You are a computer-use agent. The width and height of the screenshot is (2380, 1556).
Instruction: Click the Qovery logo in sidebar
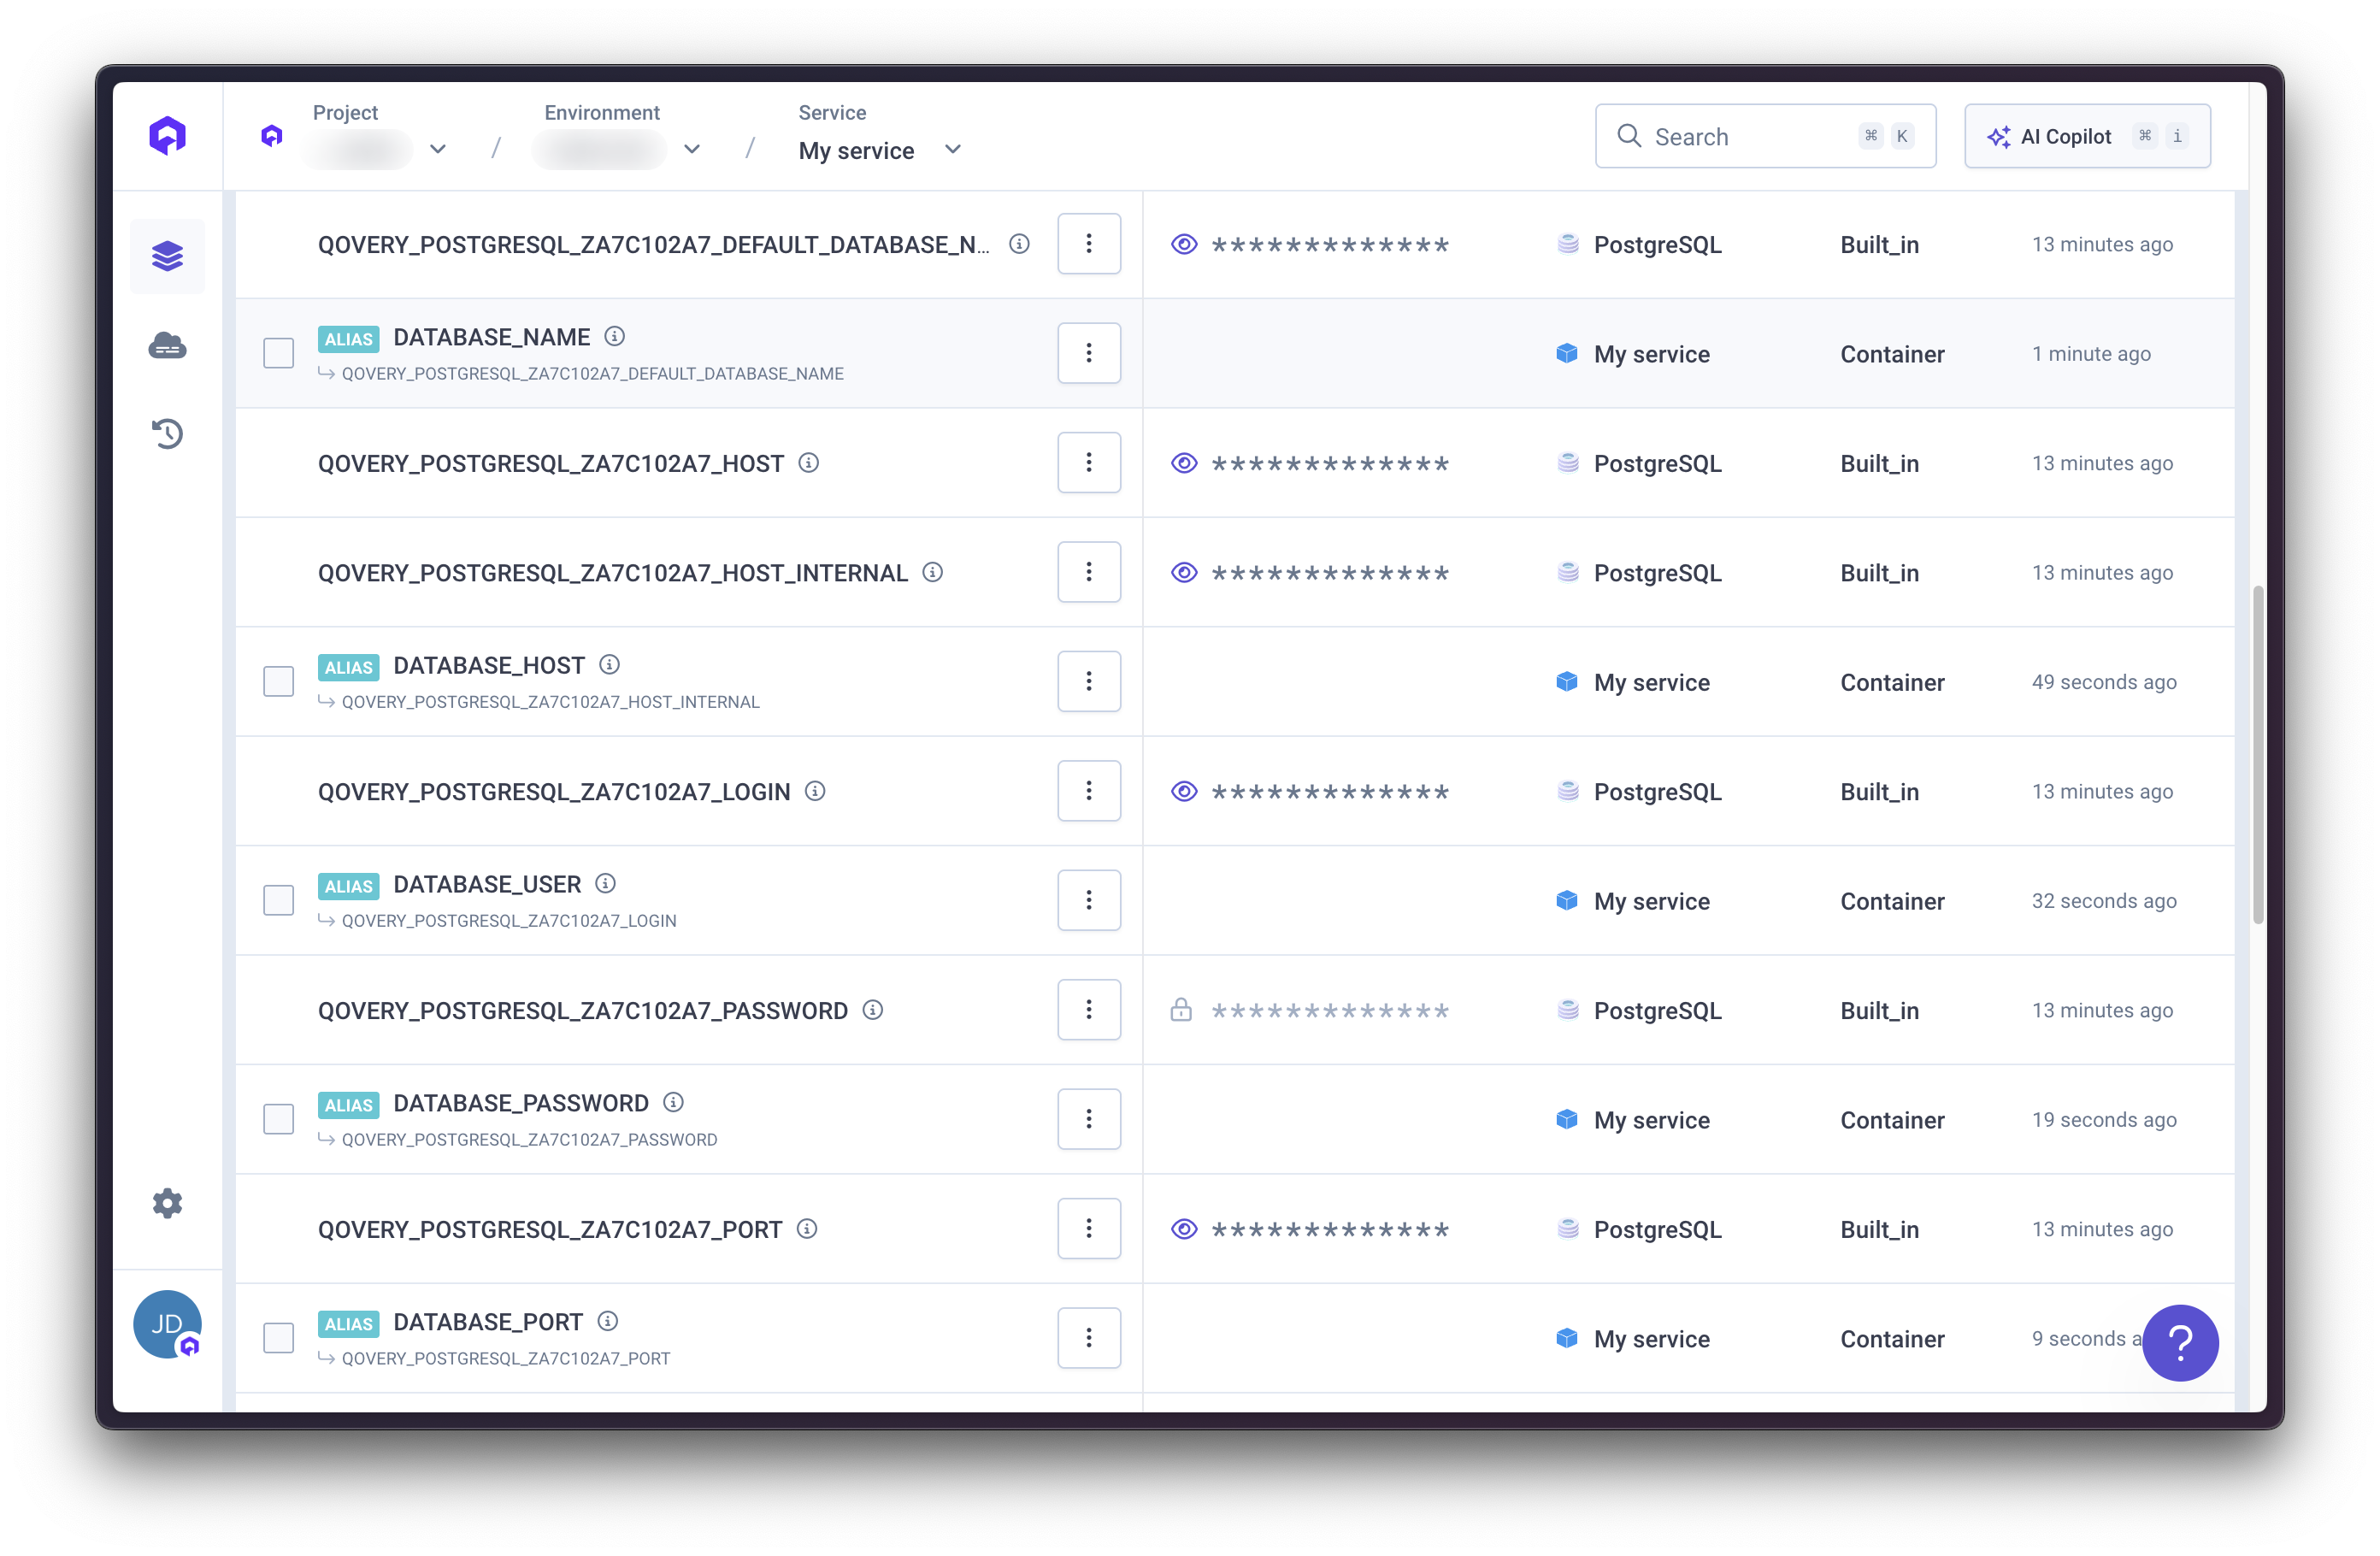[167, 135]
